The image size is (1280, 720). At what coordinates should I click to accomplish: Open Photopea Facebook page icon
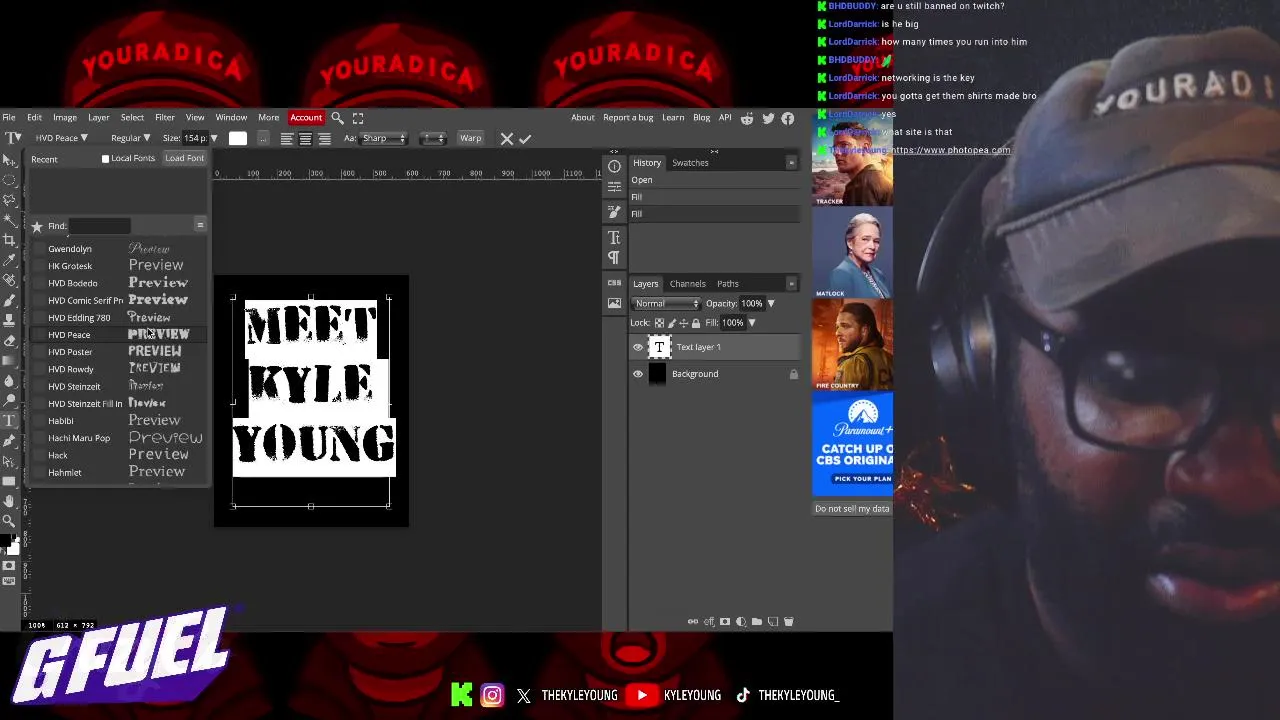[788, 118]
